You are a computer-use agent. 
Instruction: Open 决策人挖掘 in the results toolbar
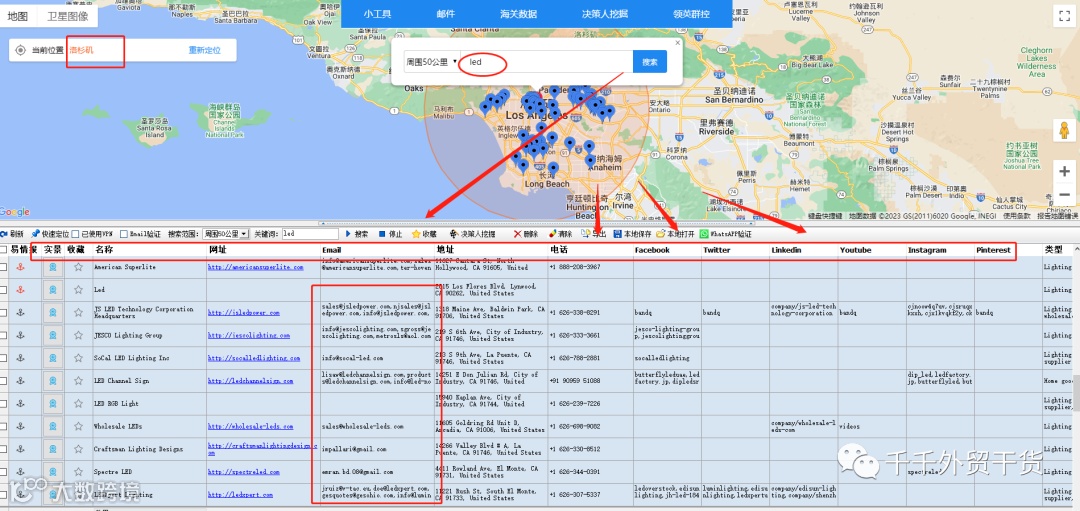tap(472, 234)
